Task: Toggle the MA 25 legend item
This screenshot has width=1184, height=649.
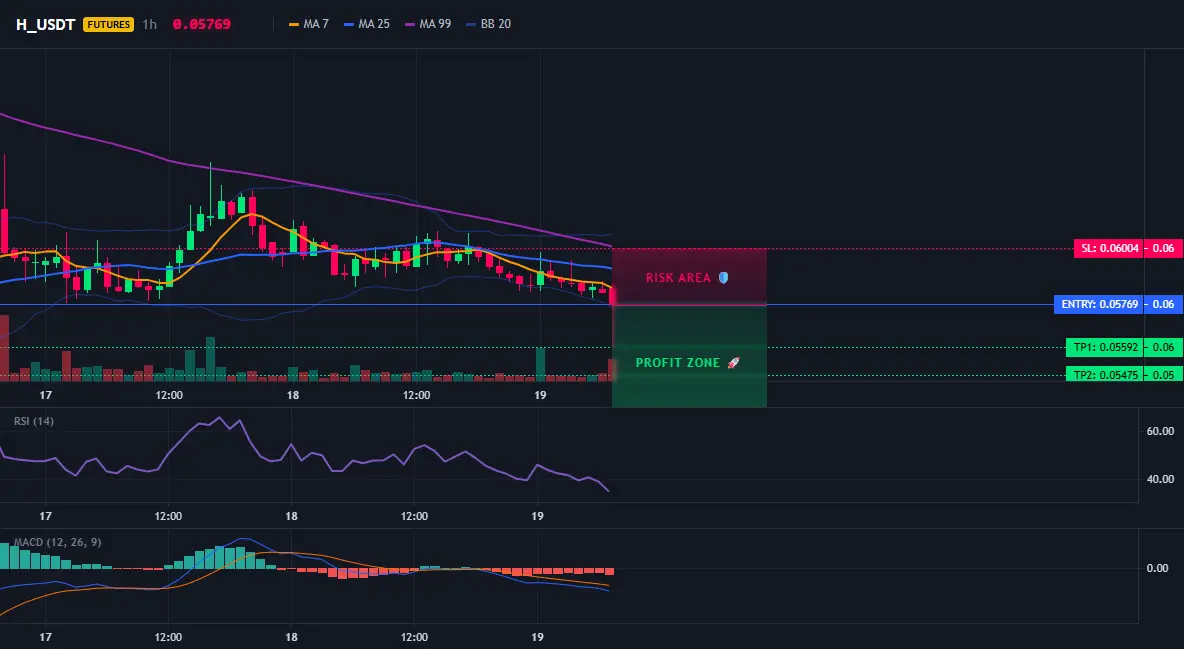Action: pos(367,24)
